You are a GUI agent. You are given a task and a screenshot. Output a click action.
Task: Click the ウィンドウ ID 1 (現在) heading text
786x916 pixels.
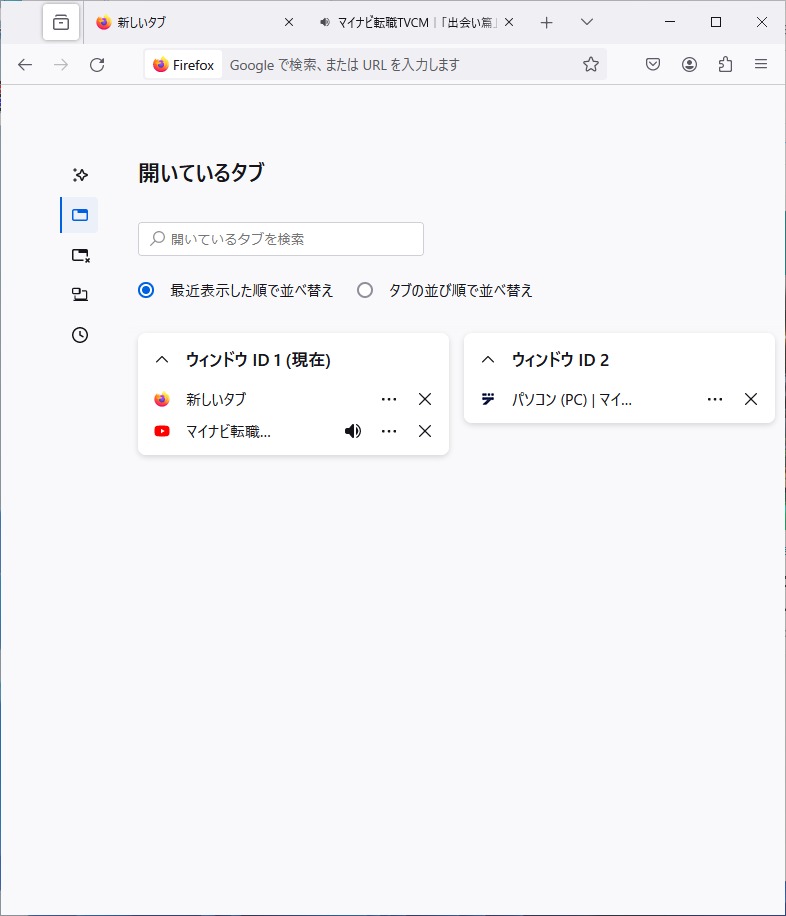click(258, 360)
